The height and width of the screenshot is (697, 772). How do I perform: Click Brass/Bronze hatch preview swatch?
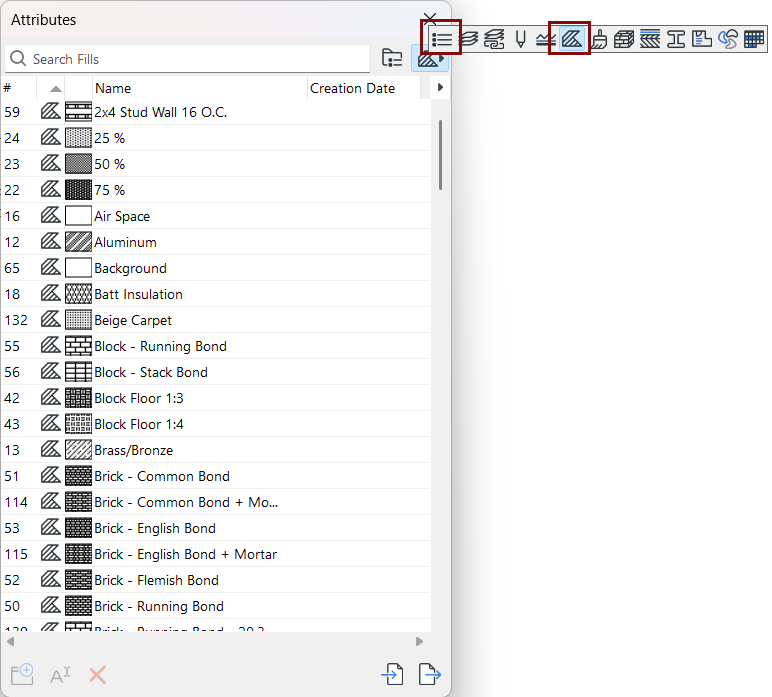(78, 449)
